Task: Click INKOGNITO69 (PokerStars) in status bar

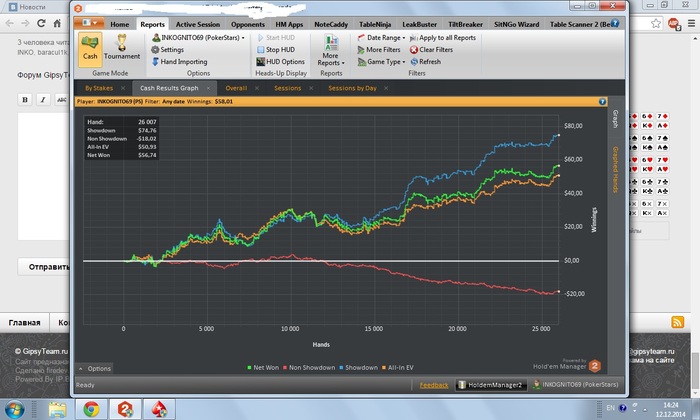Action: coord(576,385)
